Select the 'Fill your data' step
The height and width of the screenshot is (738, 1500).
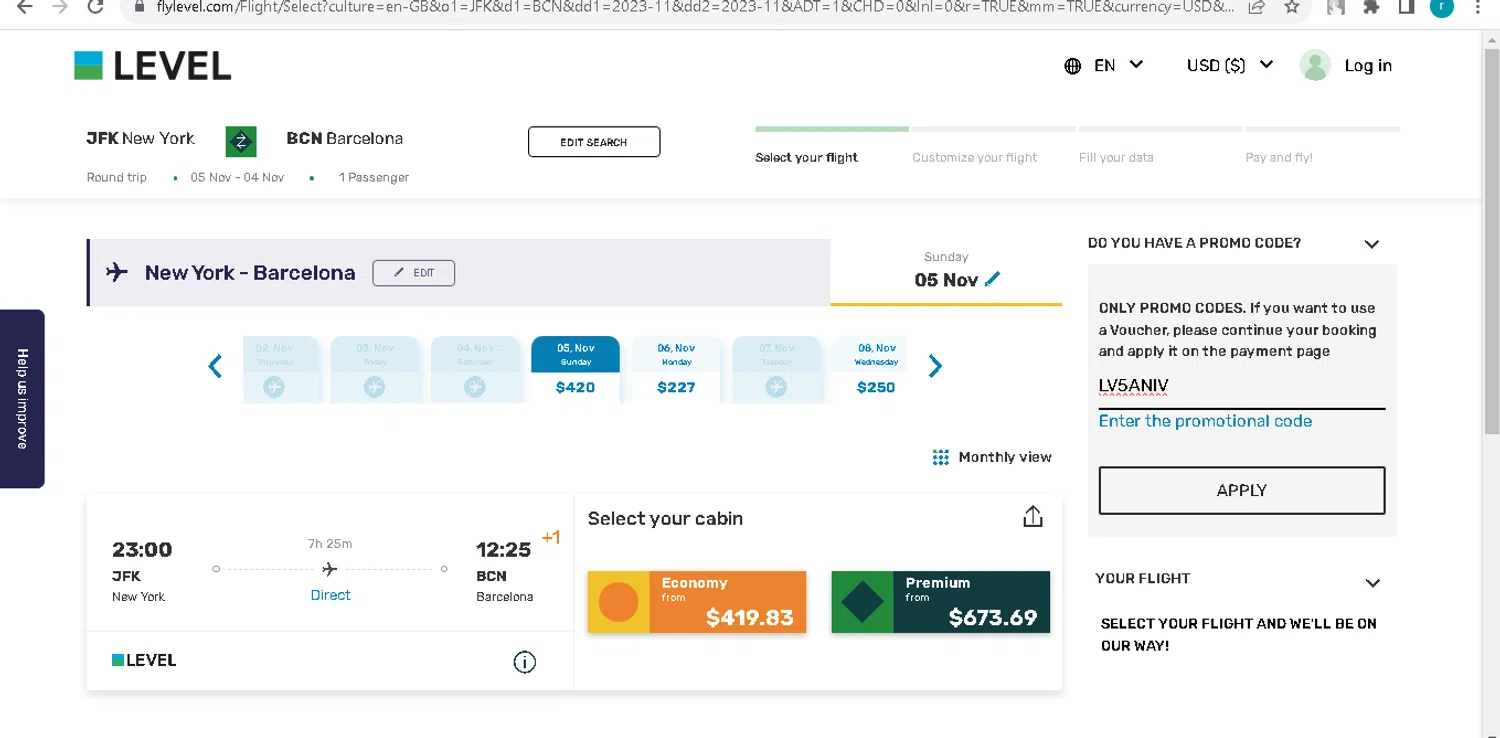pos(1116,157)
